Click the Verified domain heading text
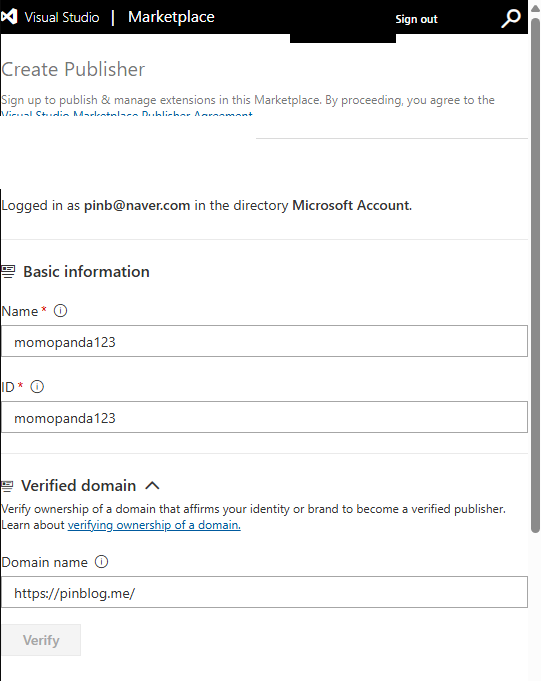This screenshot has width=541, height=681. click(x=79, y=486)
